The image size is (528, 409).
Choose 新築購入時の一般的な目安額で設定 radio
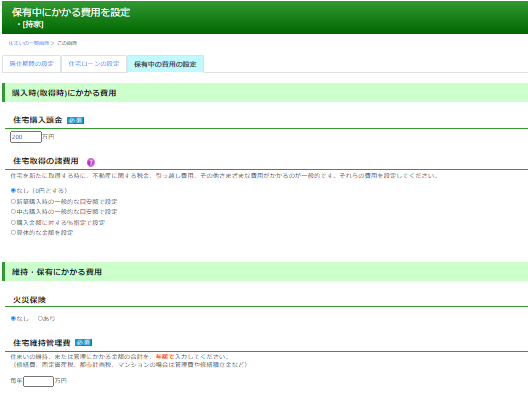13,202
